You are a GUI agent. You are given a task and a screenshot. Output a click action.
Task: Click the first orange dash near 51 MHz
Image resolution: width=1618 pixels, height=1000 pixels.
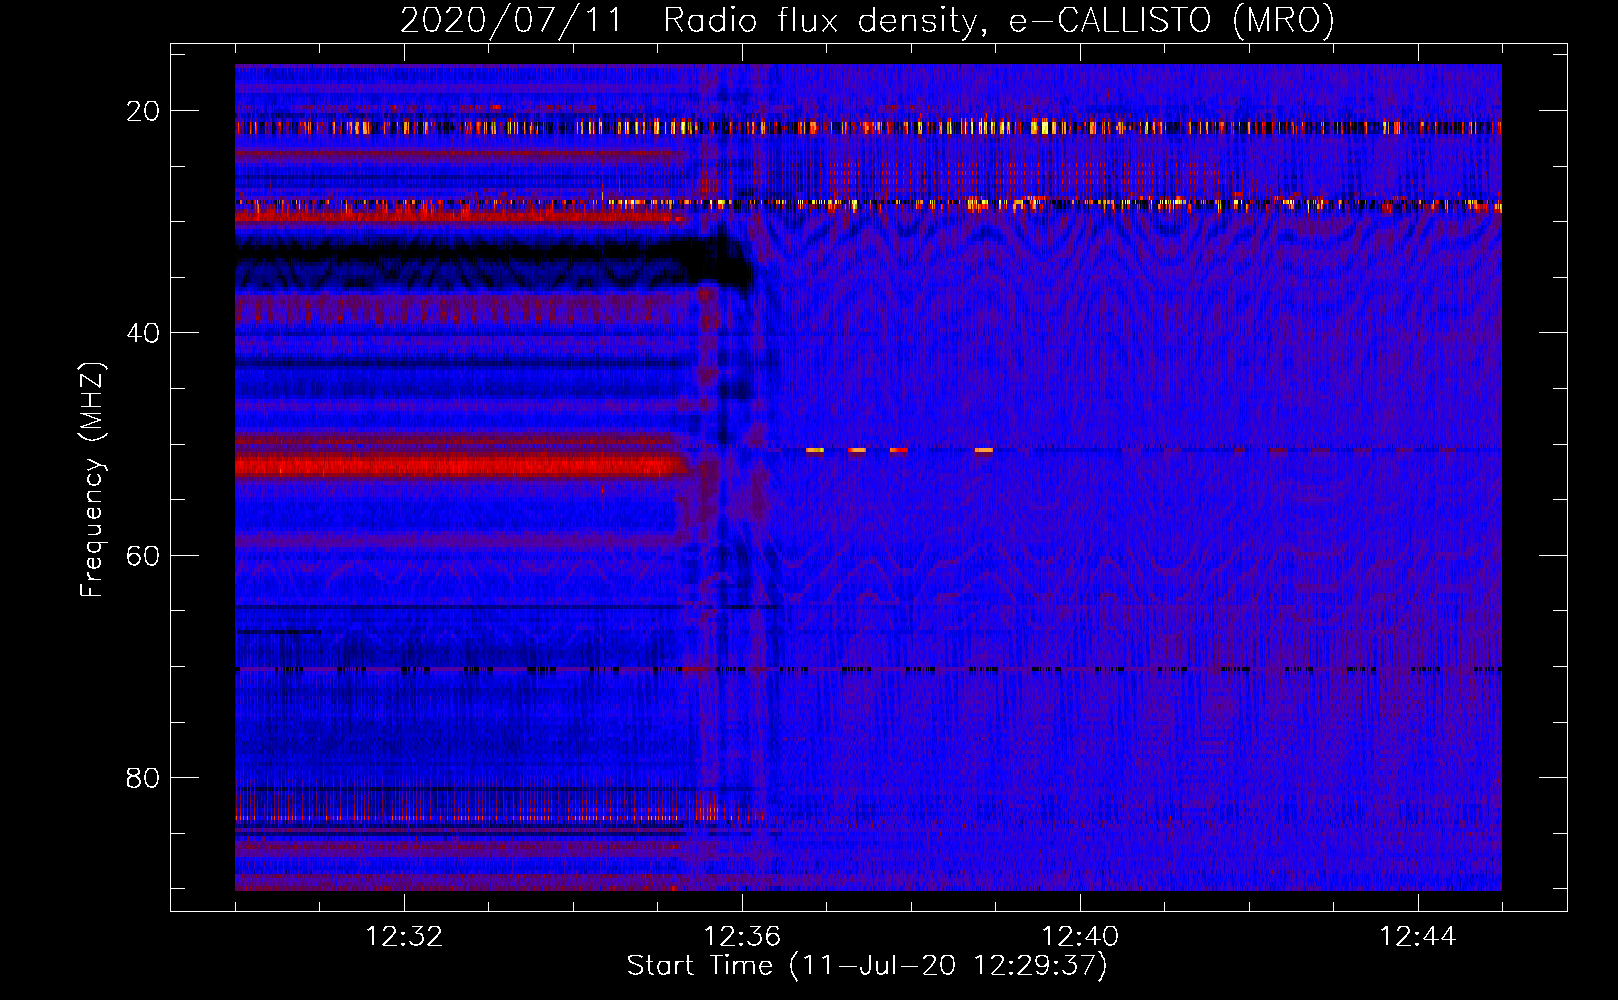(815, 451)
